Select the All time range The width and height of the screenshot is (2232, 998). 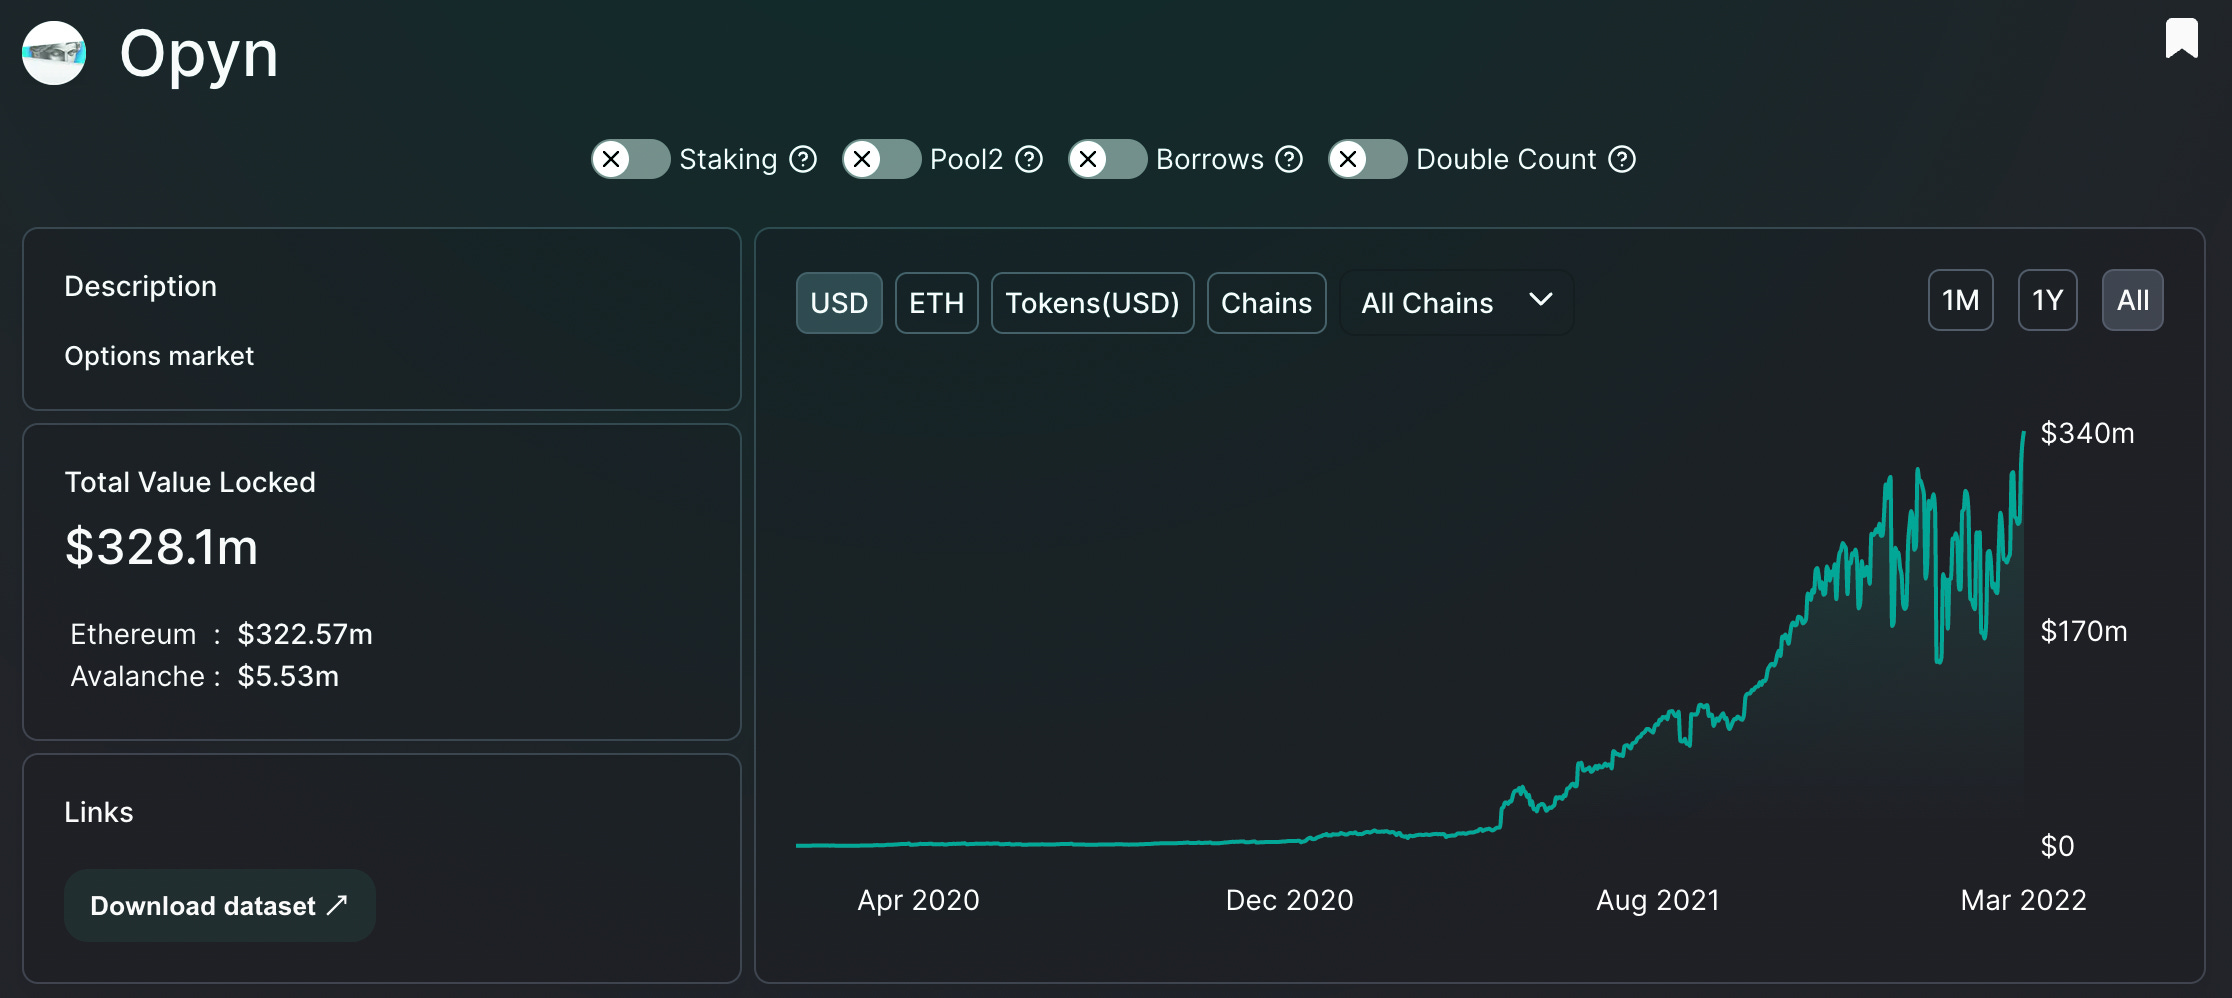tap(2132, 300)
